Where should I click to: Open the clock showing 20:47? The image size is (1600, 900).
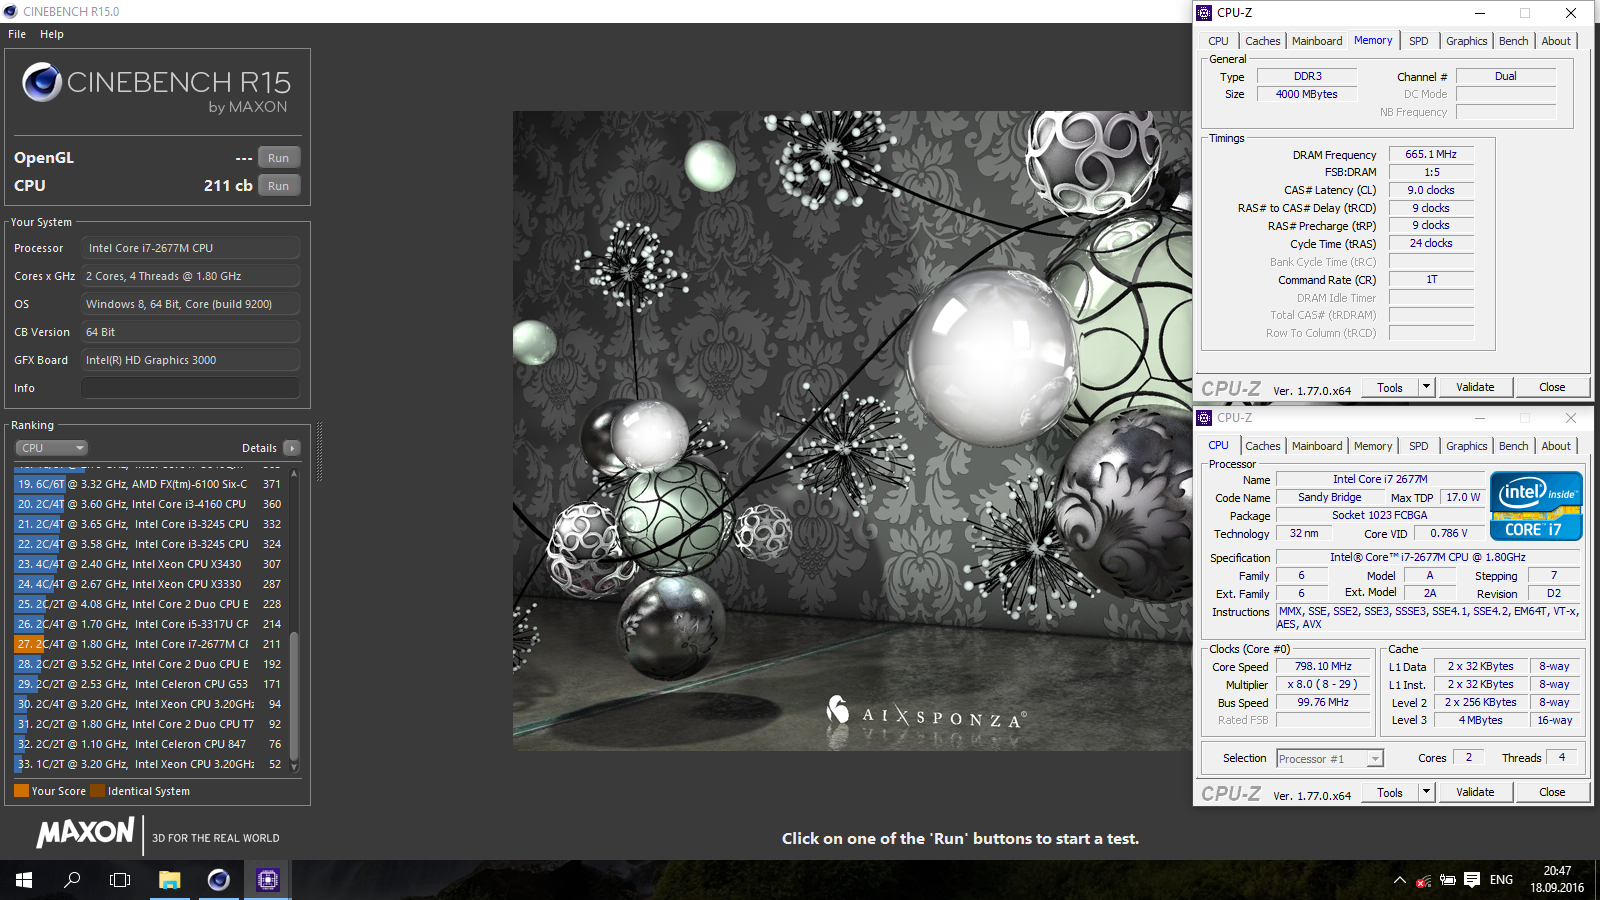click(1557, 880)
